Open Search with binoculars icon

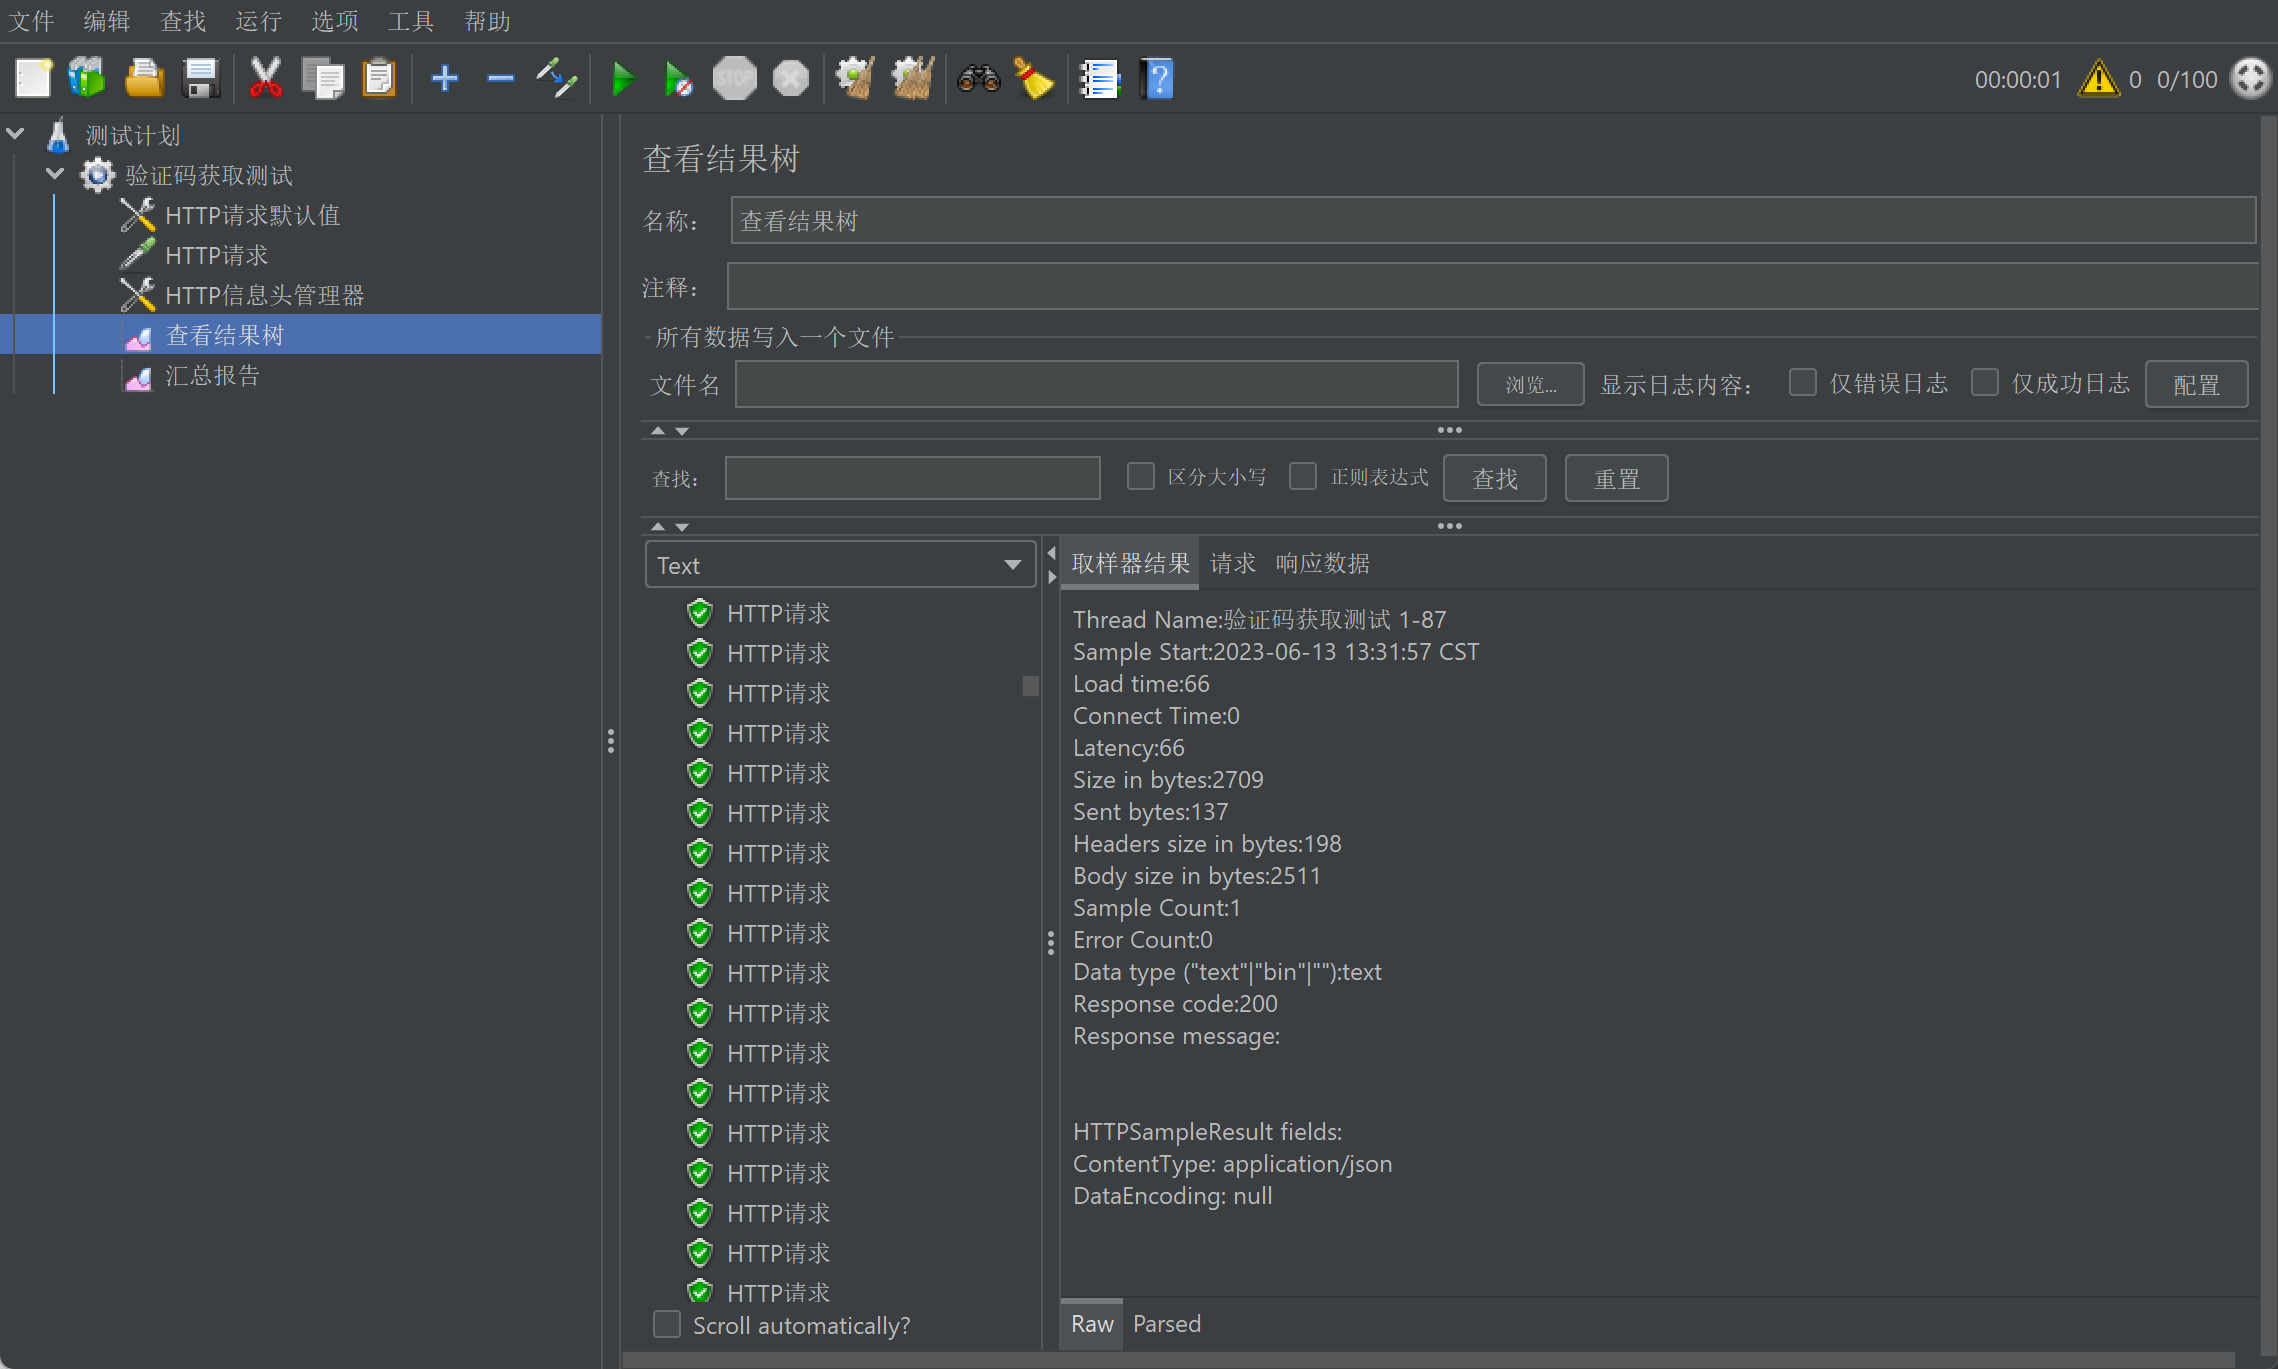(978, 78)
